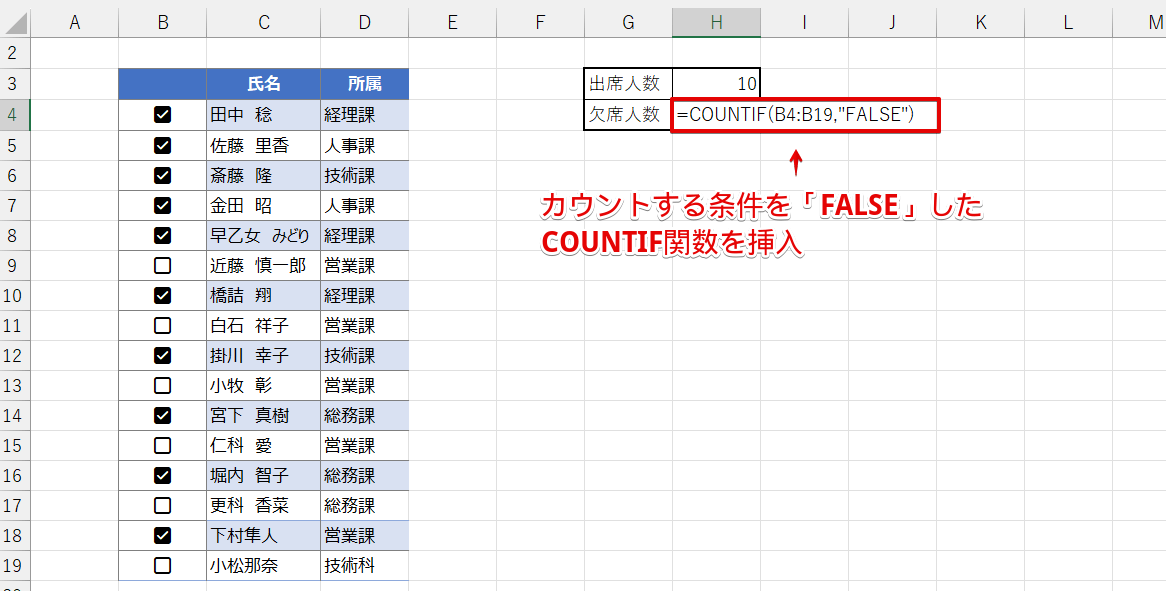This screenshot has height=591, width=1166.
Task: Select the 技術科 department cell
Action: [364, 565]
